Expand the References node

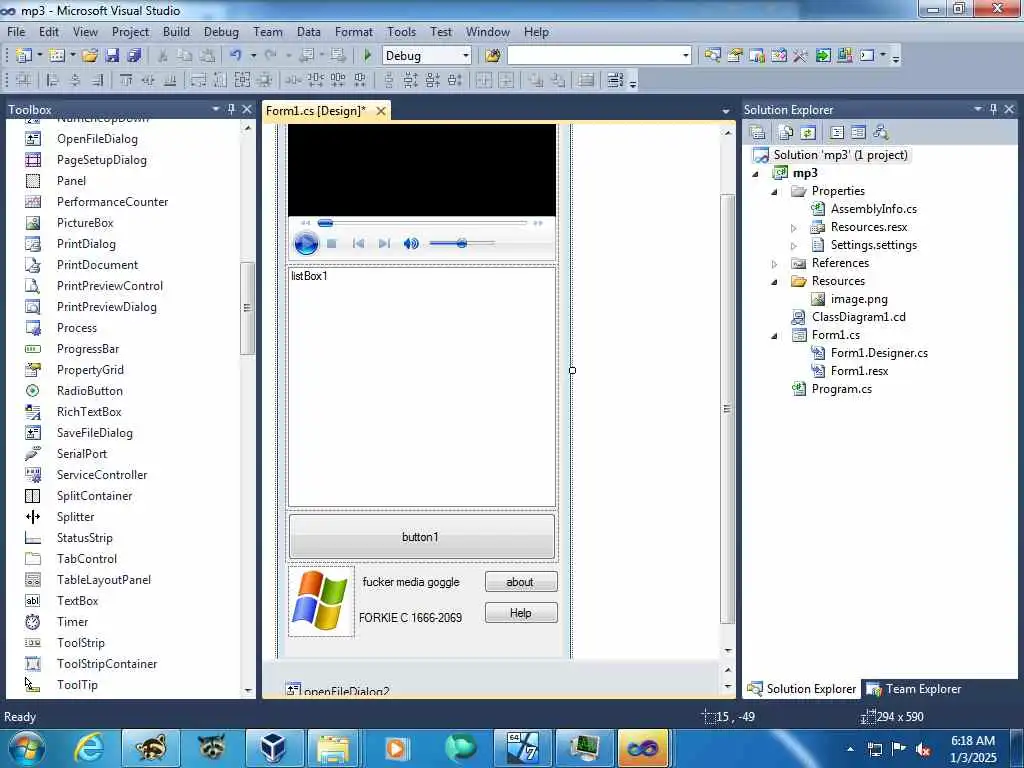[x=775, y=264]
